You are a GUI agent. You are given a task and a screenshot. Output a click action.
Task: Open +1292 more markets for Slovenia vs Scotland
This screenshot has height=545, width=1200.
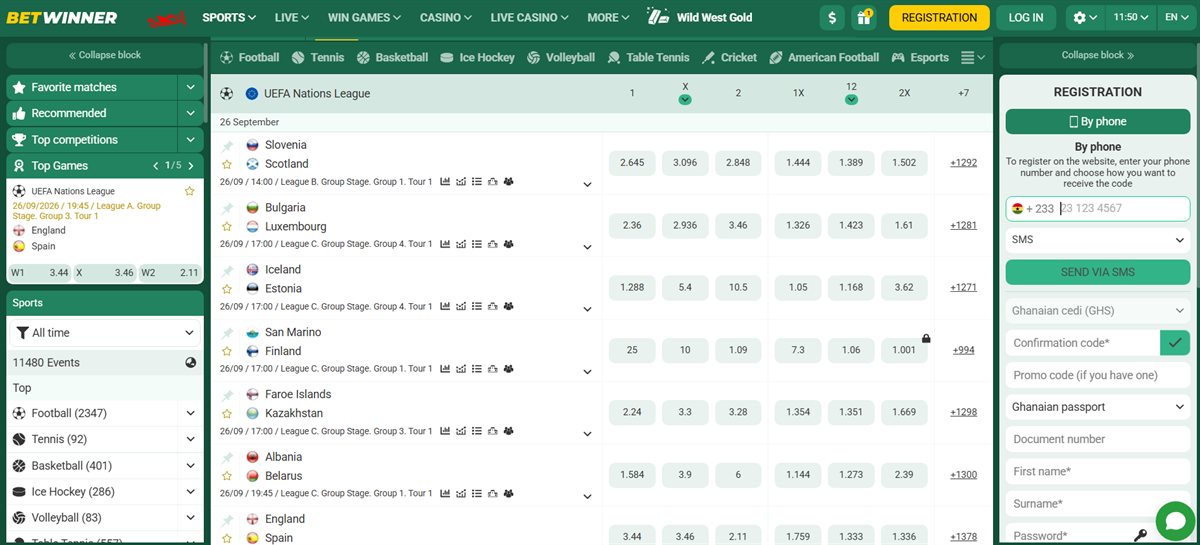click(x=964, y=162)
